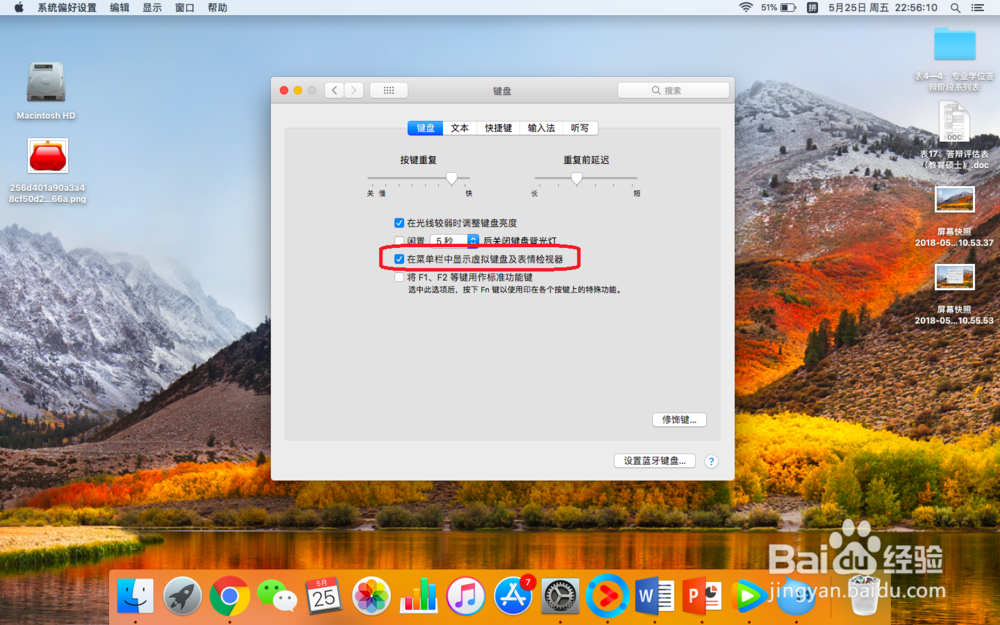Open Numbers from the Dock
The height and width of the screenshot is (625, 1000).
[x=418, y=596]
